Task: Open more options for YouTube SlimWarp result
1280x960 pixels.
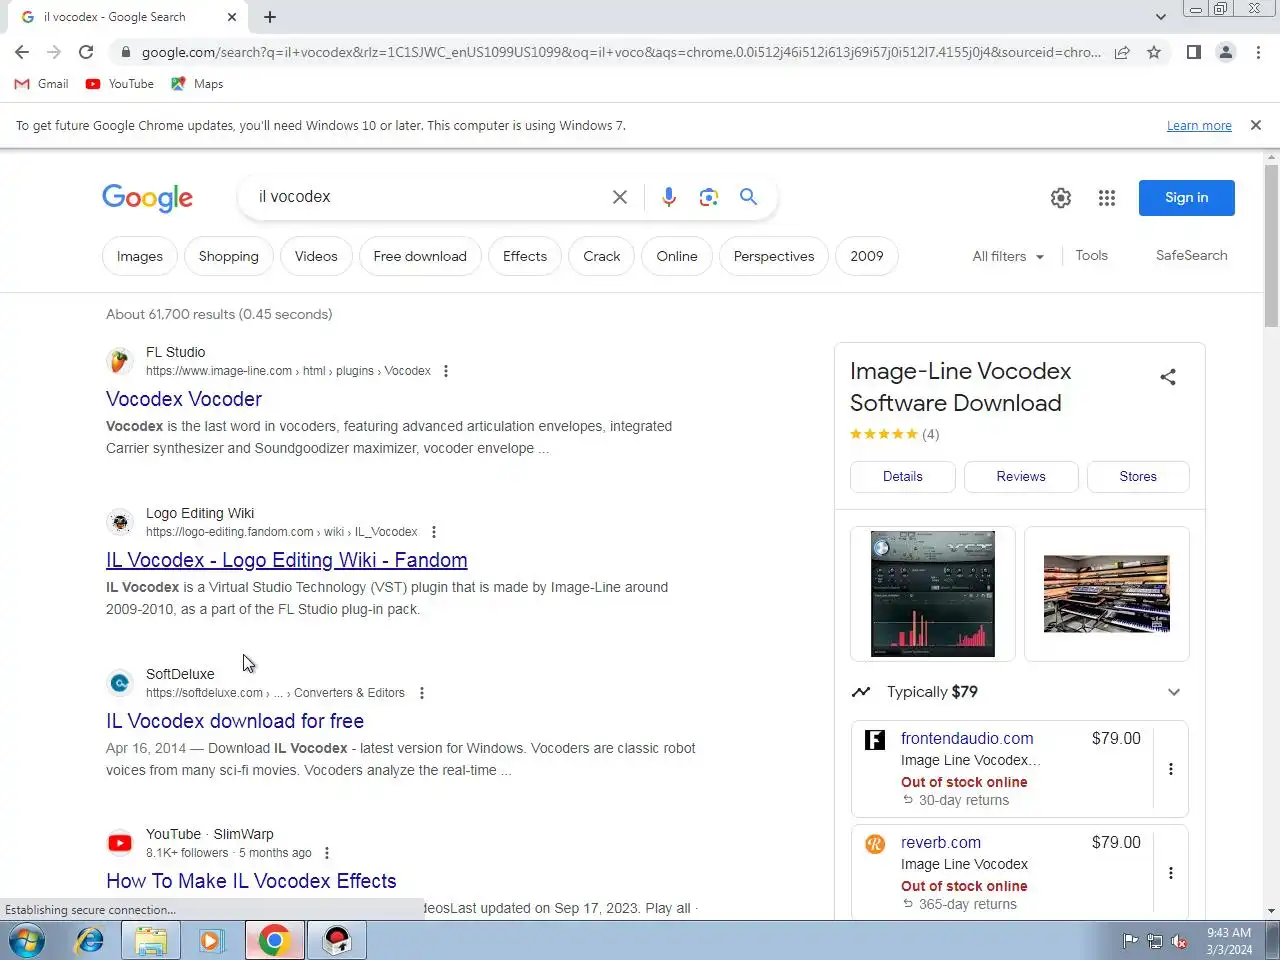Action: 327,853
